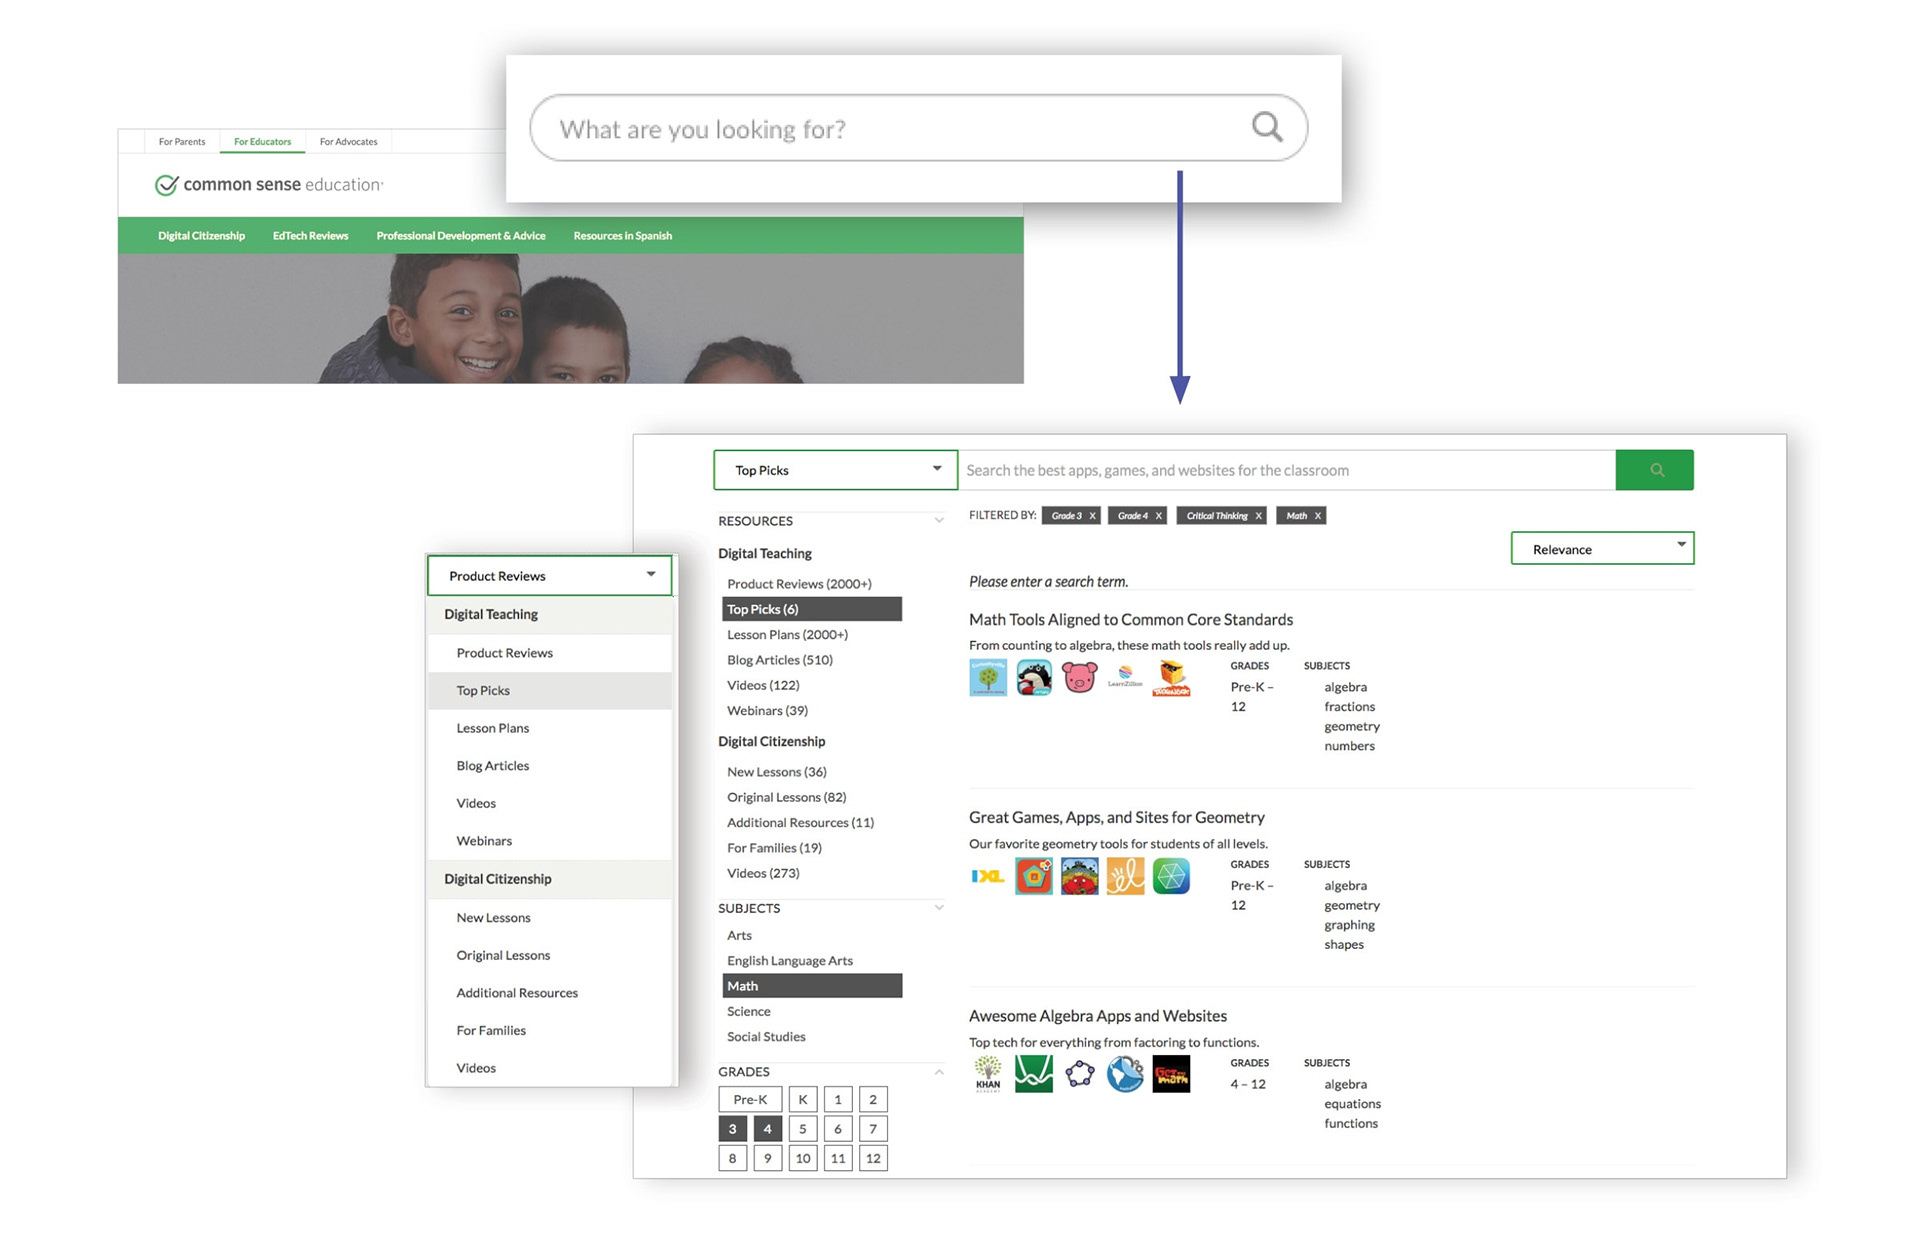Remove the Grade 4 filter tag

tap(1158, 516)
